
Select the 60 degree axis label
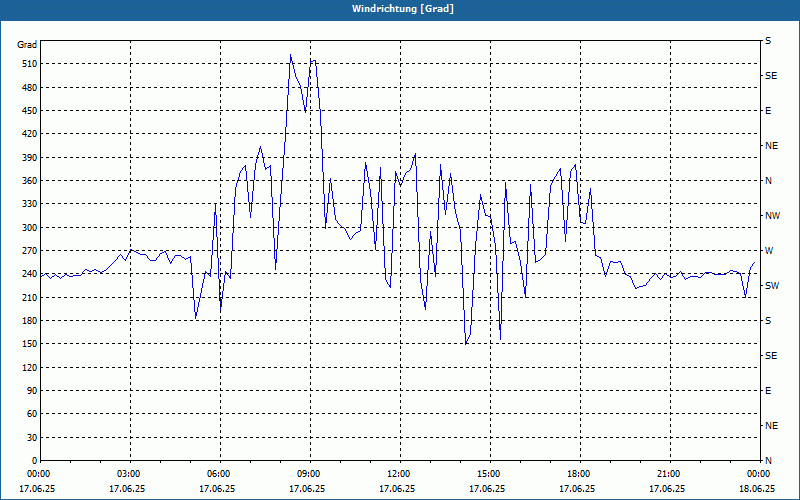point(32,414)
